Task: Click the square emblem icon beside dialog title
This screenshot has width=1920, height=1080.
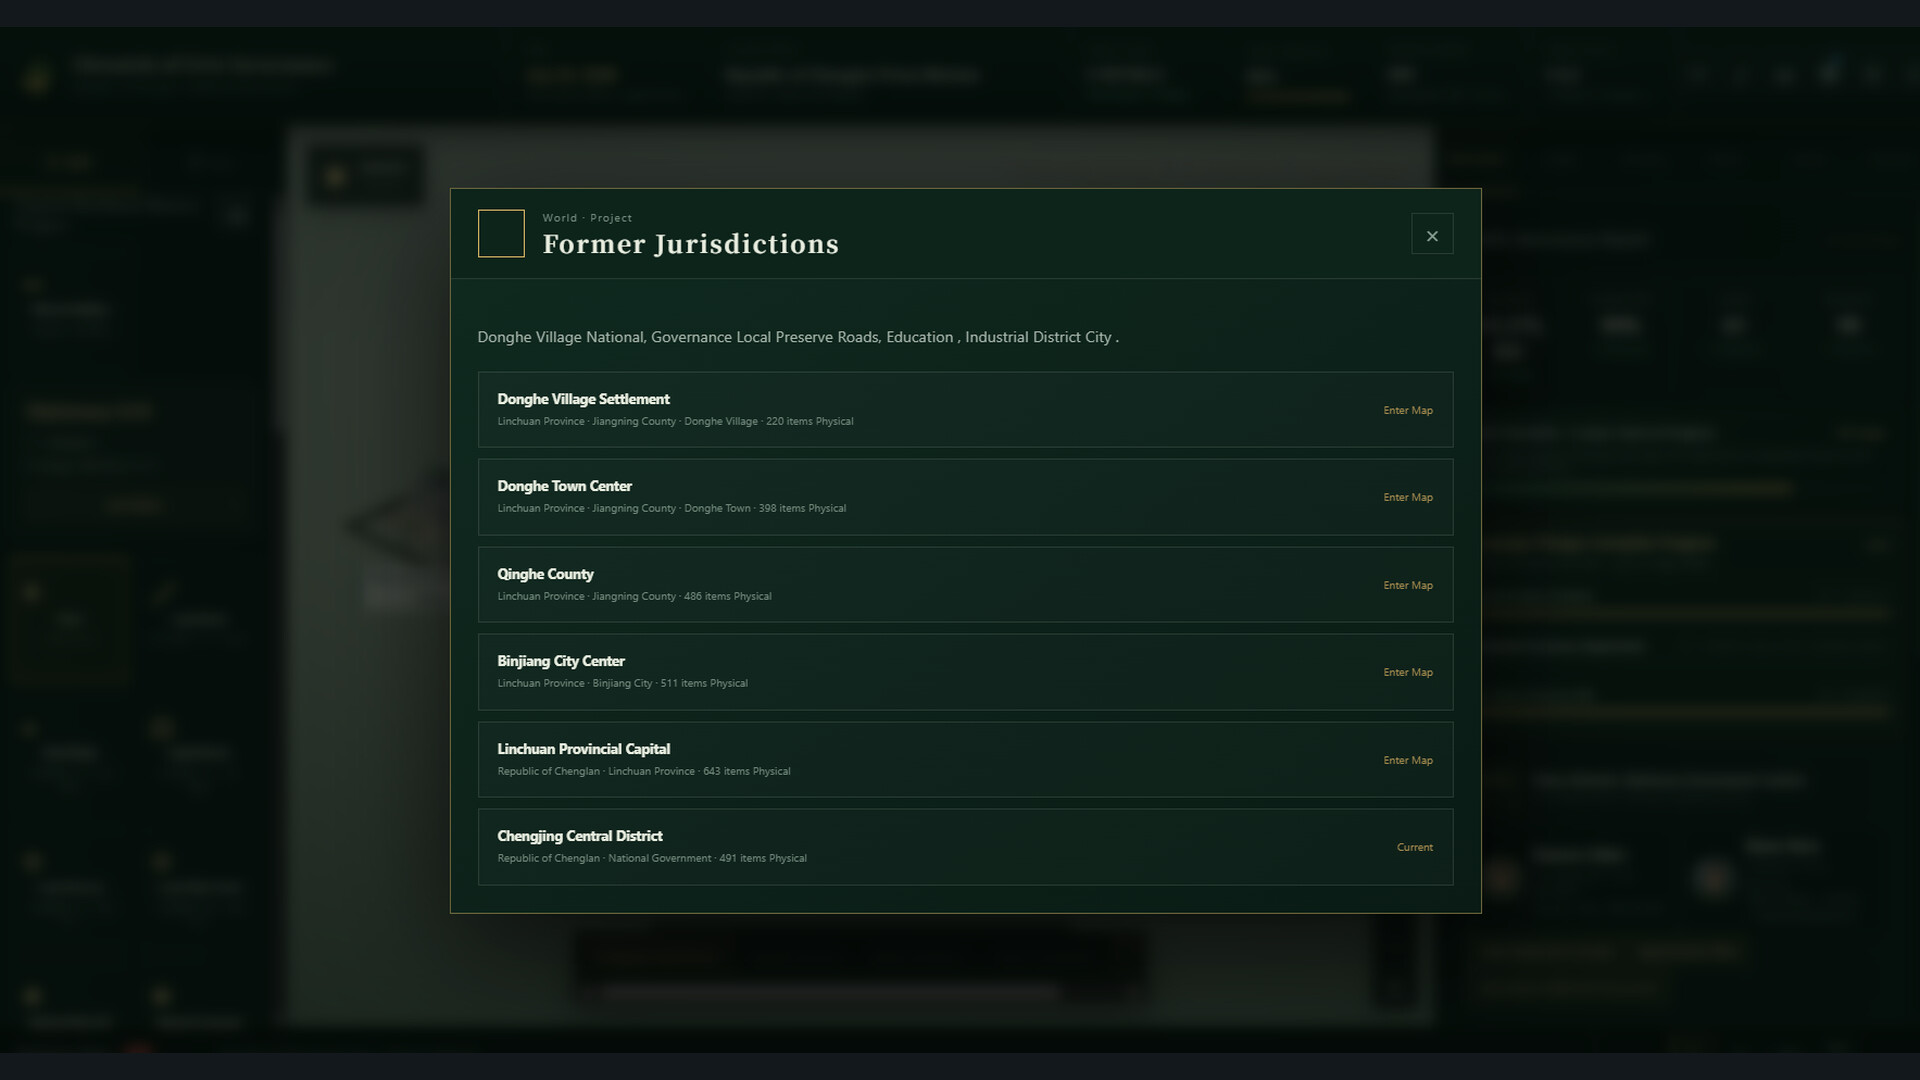Action: click(501, 233)
